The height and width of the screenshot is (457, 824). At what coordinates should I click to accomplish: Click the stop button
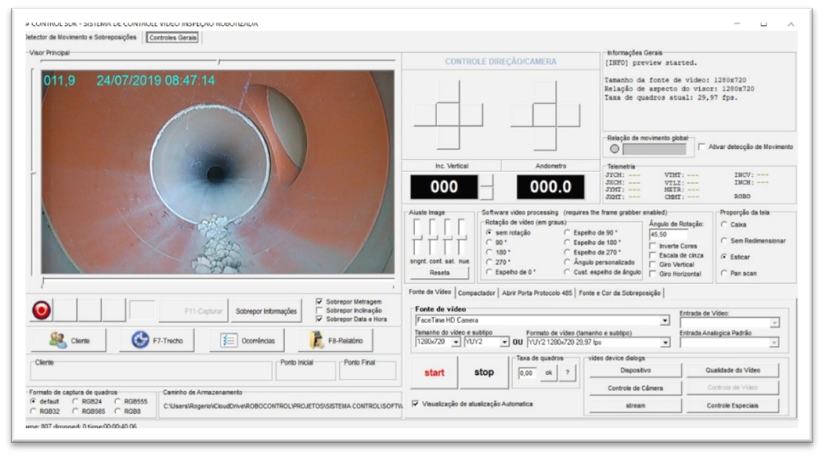484,372
